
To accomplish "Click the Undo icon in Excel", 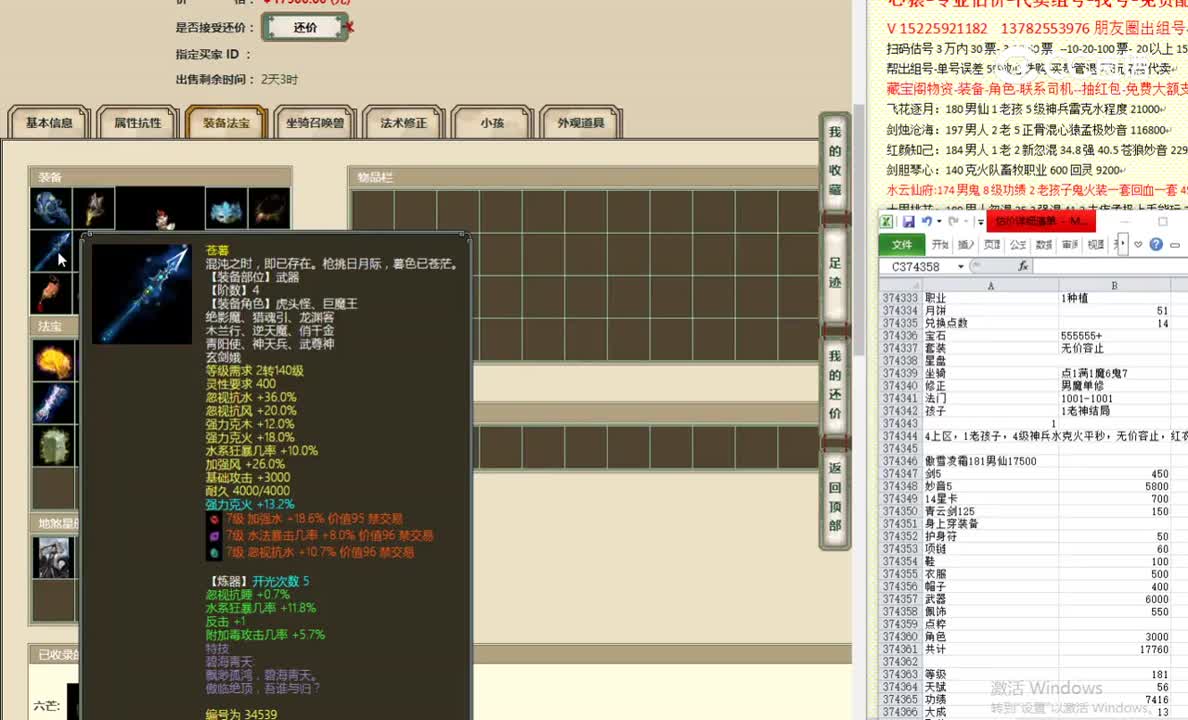I will (x=928, y=222).
